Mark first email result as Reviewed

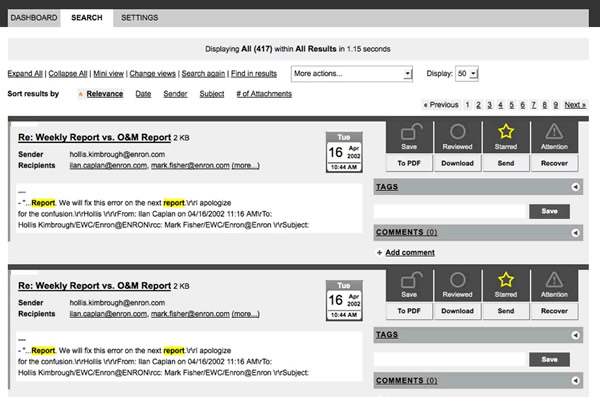457,137
